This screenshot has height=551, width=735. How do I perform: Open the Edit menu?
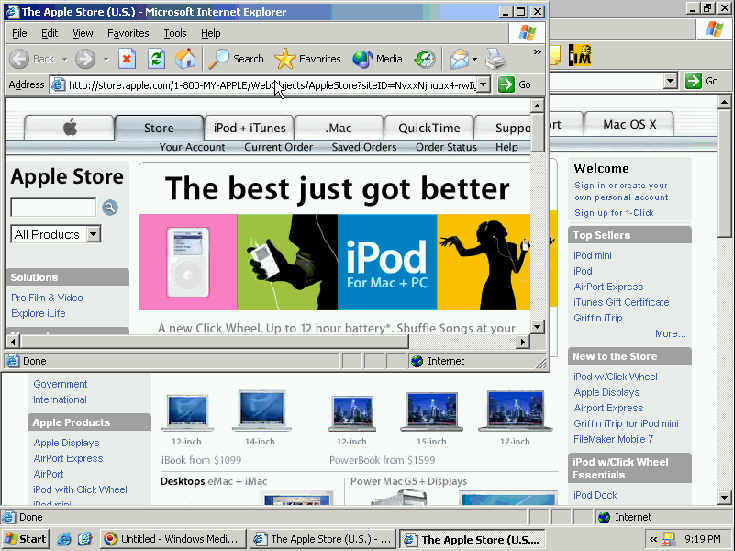click(49, 33)
